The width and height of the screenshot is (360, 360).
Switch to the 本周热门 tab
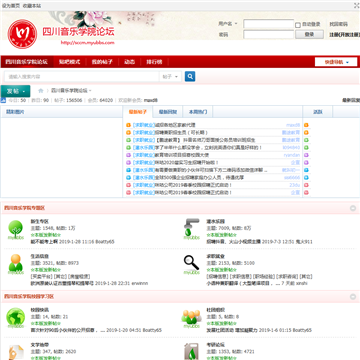click(198, 112)
